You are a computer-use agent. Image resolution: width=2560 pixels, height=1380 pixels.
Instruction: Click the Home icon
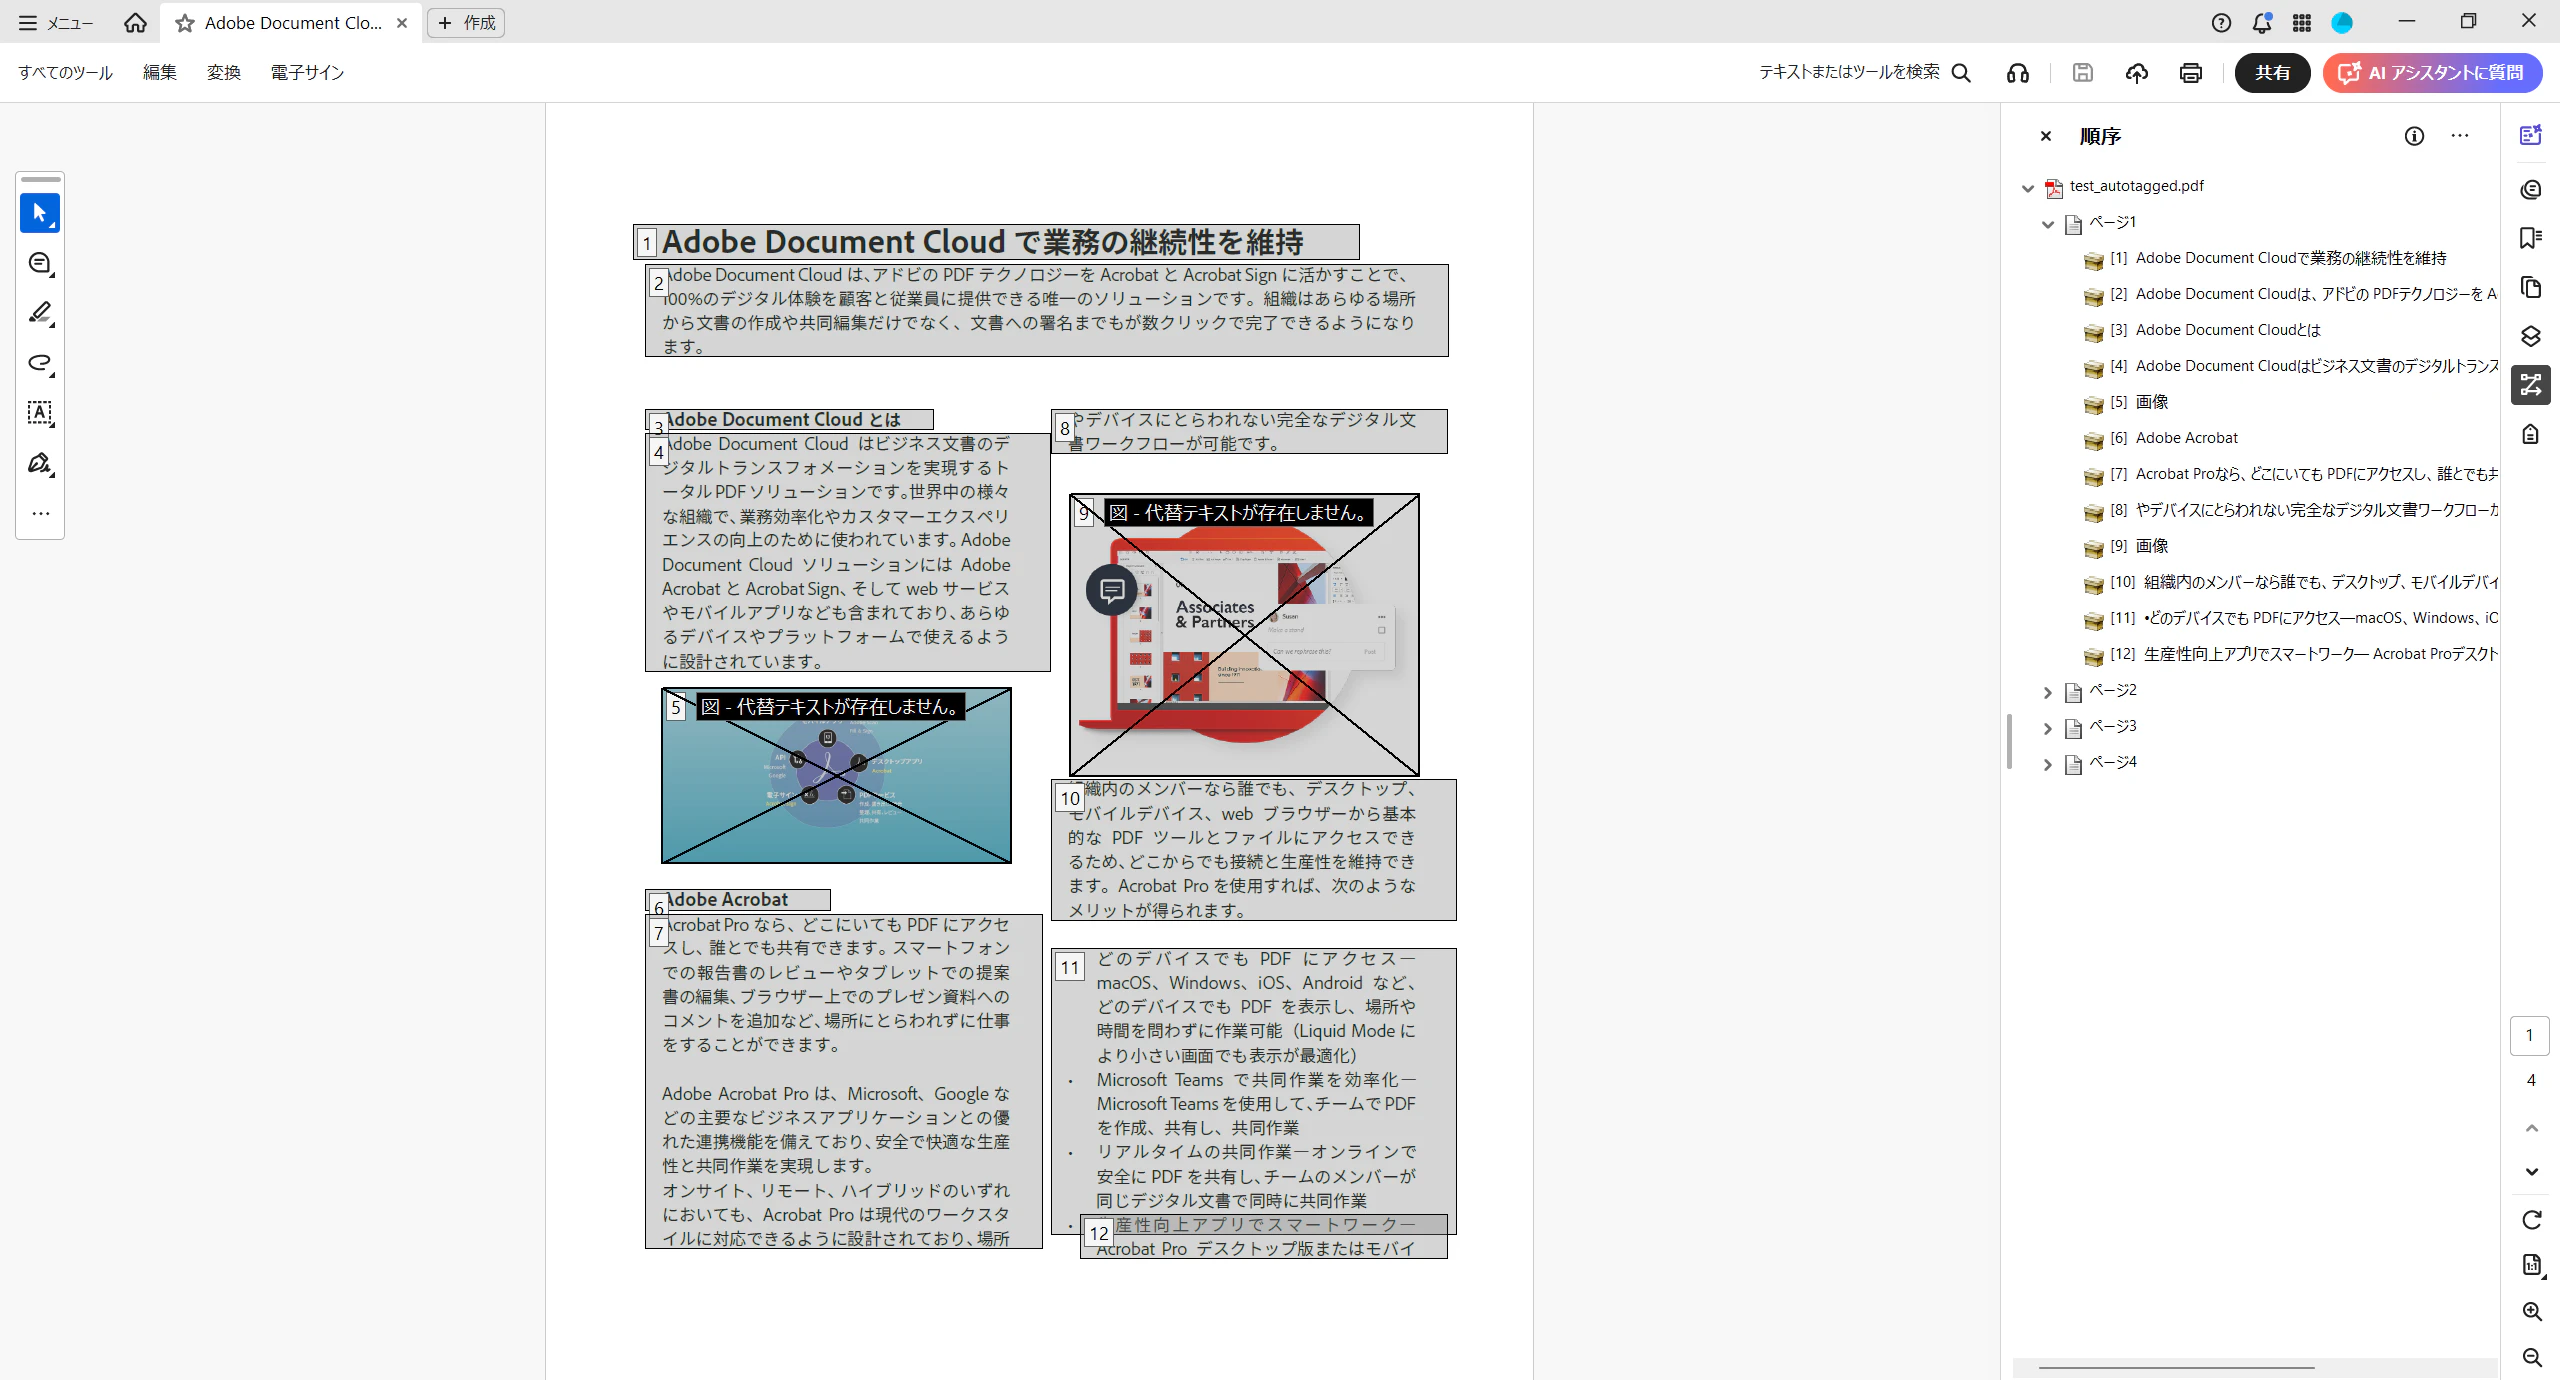(x=135, y=22)
